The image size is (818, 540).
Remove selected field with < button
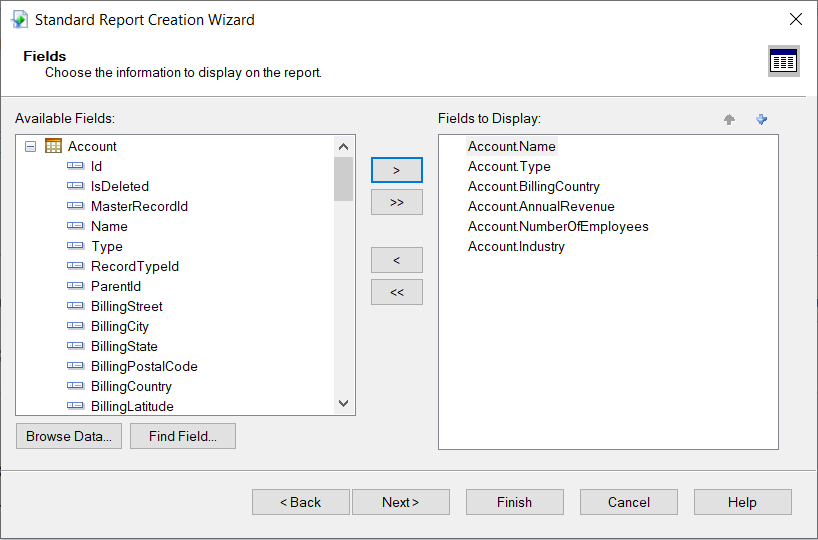click(396, 260)
